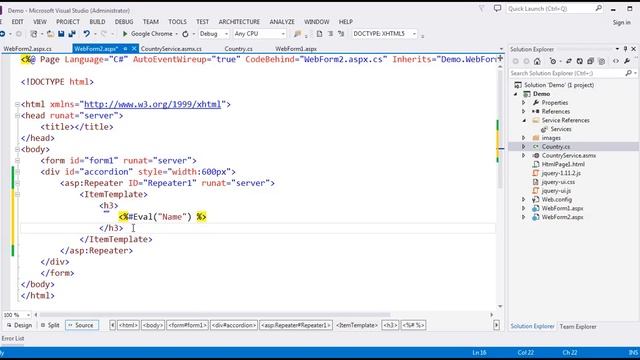
Task: Click the tag navigator left scroll arrow
Action: 113,325
